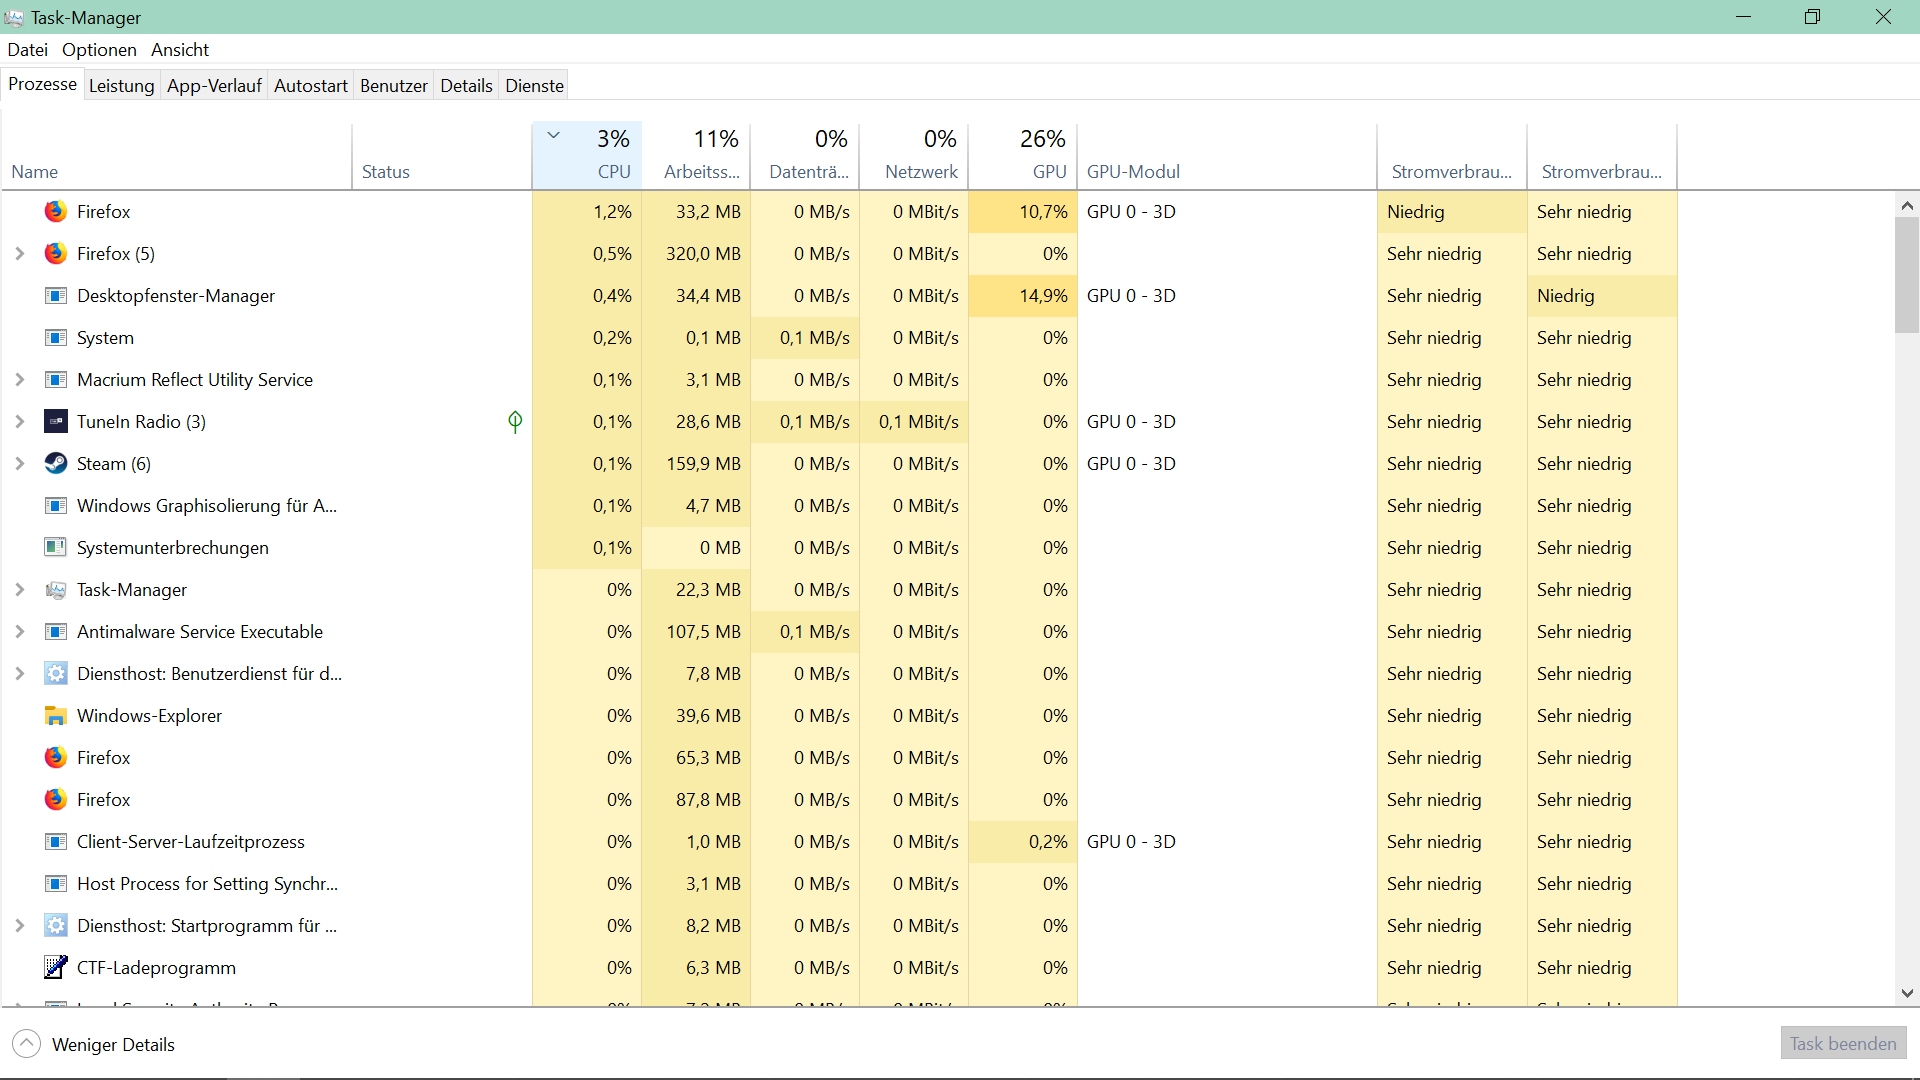
Task: Click the scrollbar down arrow
Action: (1906, 993)
